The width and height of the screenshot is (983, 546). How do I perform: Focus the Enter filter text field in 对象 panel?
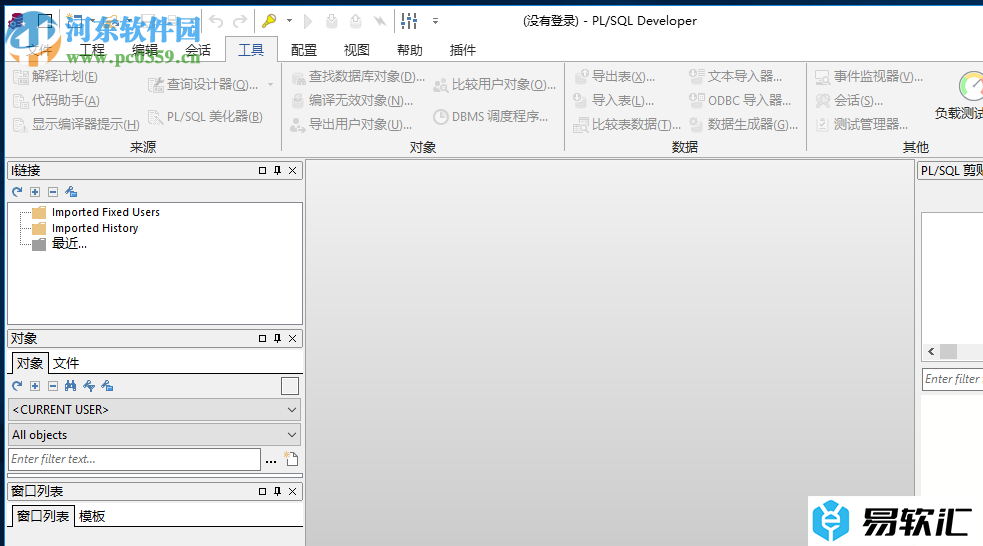click(134, 459)
